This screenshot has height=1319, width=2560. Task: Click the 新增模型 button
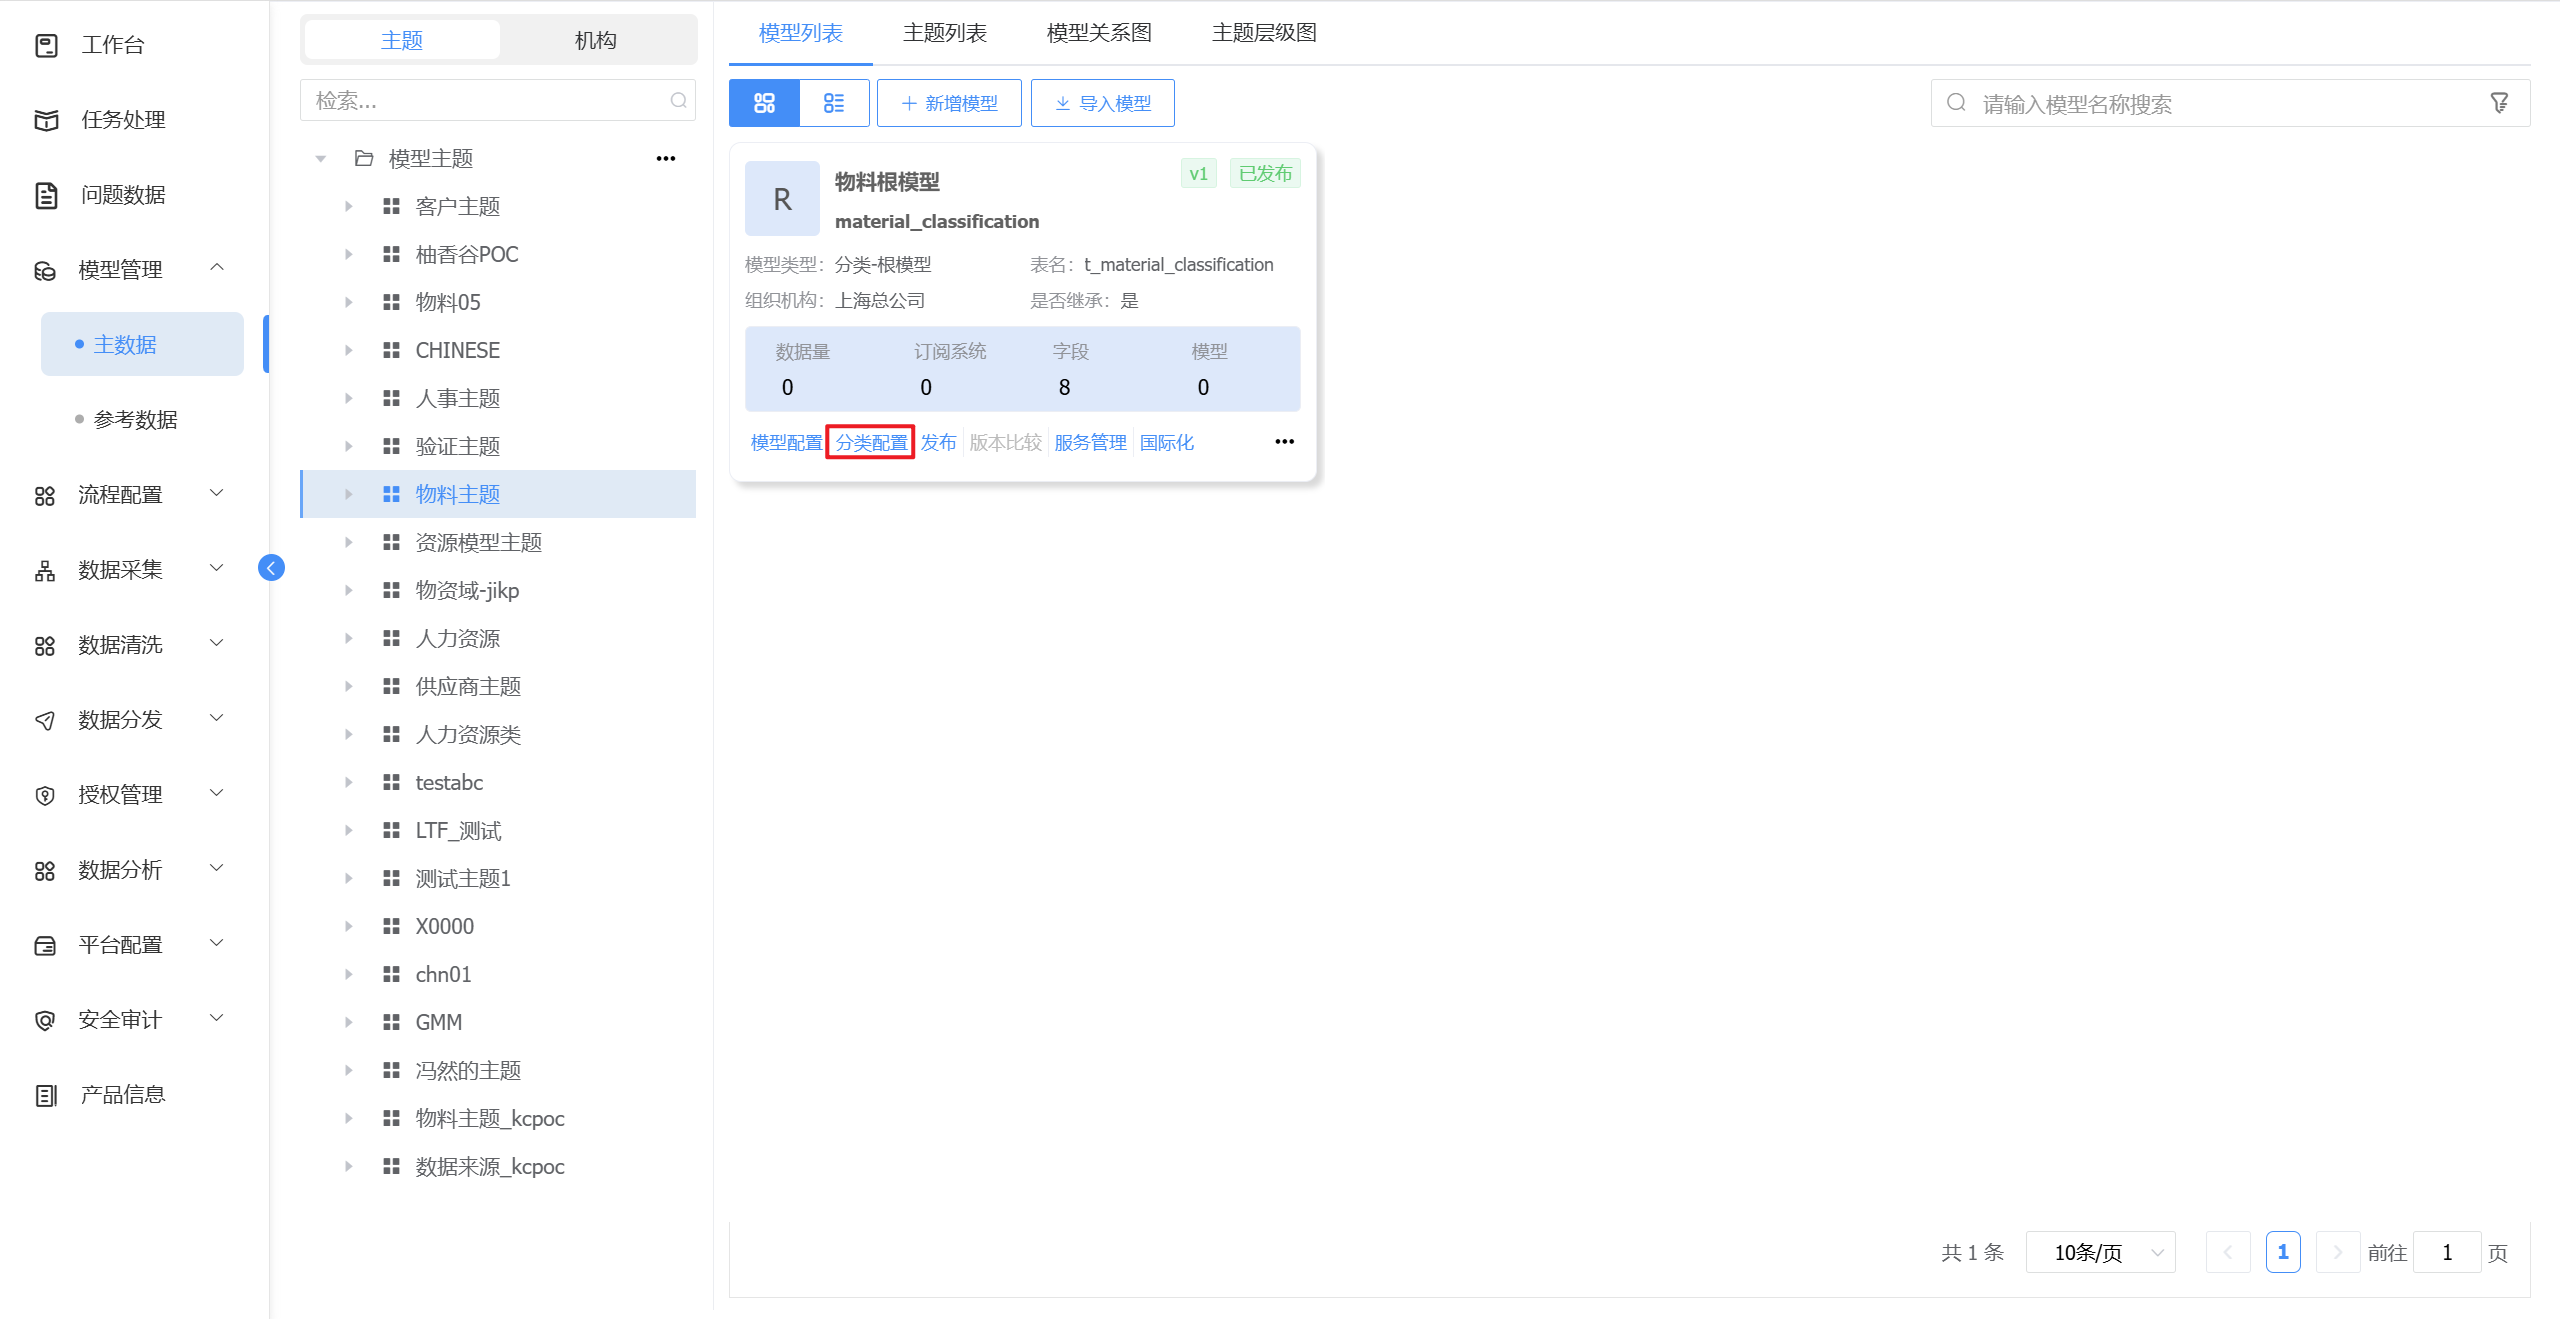[949, 103]
